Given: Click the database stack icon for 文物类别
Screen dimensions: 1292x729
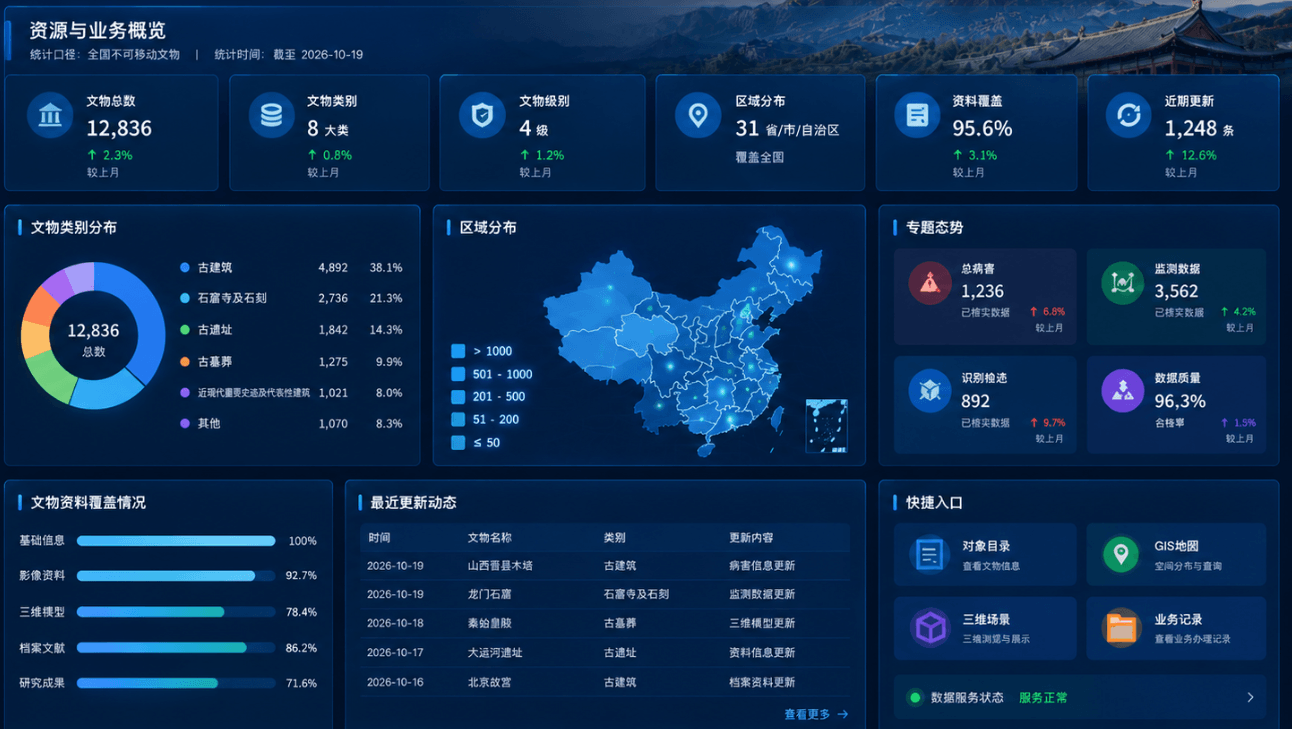Looking at the screenshot, I should click(271, 116).
